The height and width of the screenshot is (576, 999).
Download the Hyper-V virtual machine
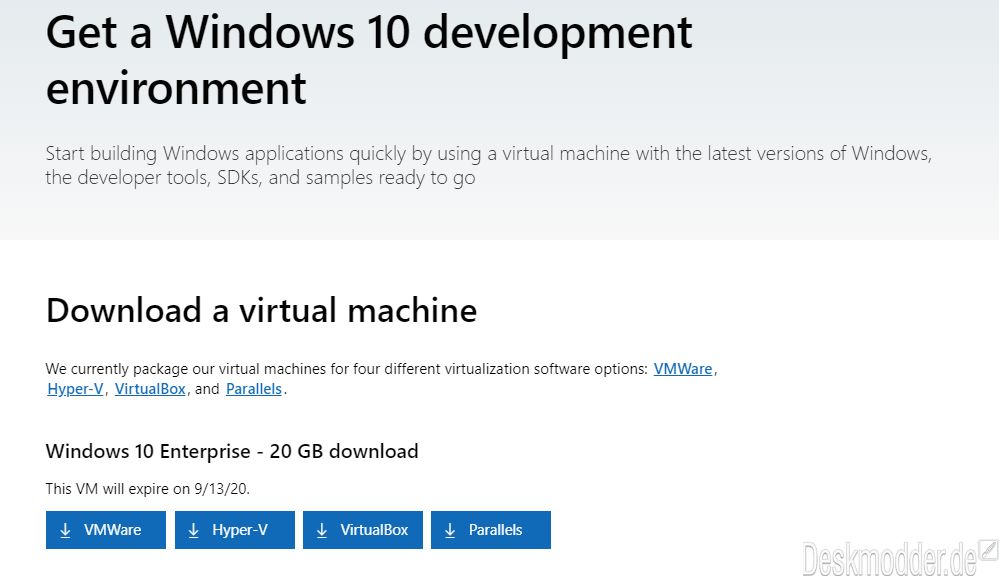[234, 530]
